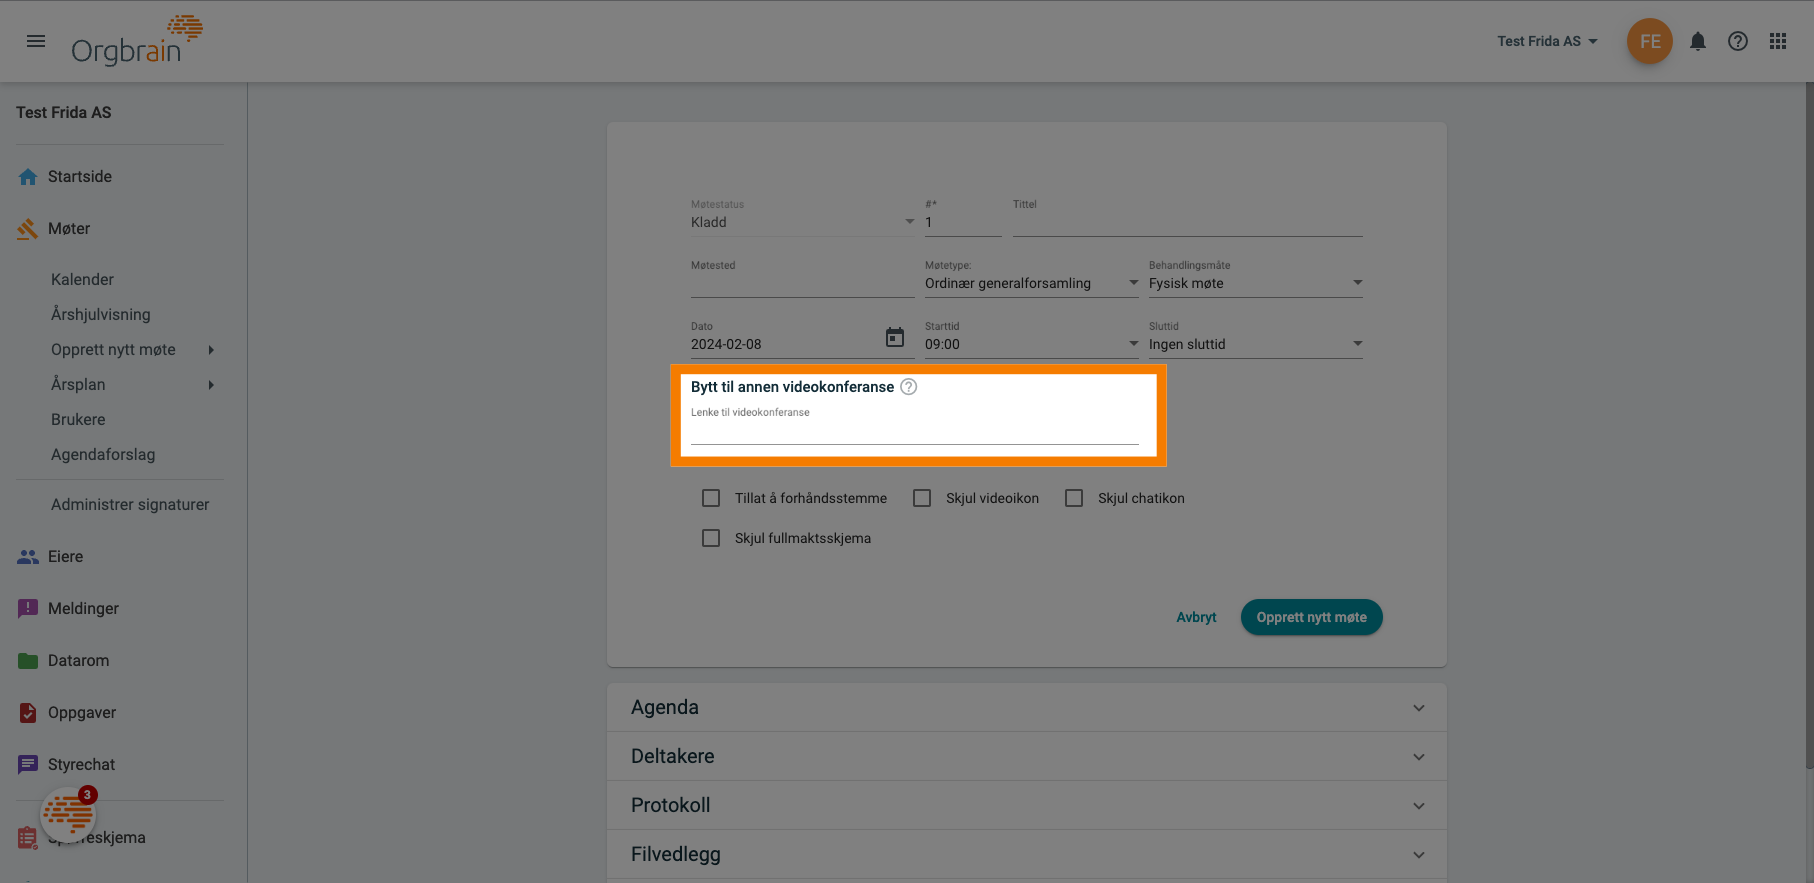Go to Kalender
Viewport: 1814px width, 883px height.
(x=82, y=280)
